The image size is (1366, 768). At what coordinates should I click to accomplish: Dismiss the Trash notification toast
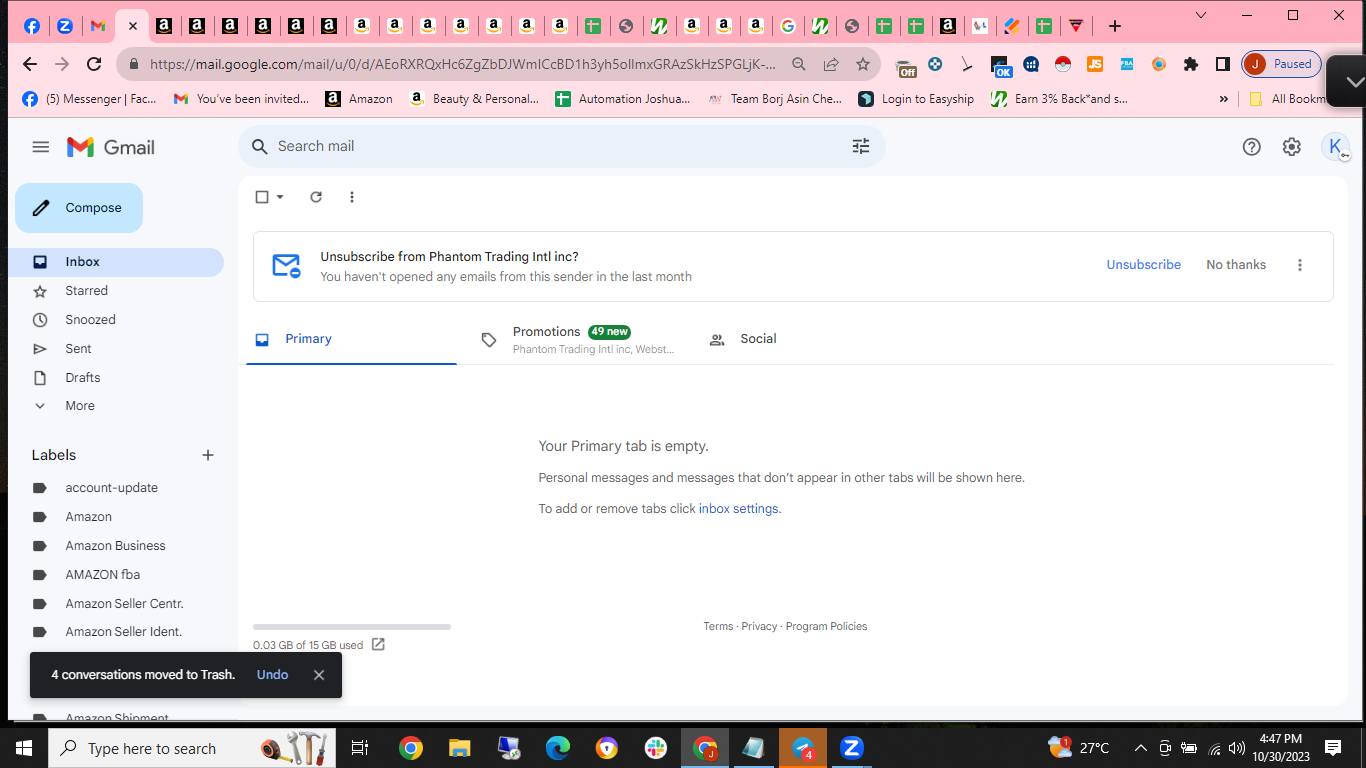[319, 675]
